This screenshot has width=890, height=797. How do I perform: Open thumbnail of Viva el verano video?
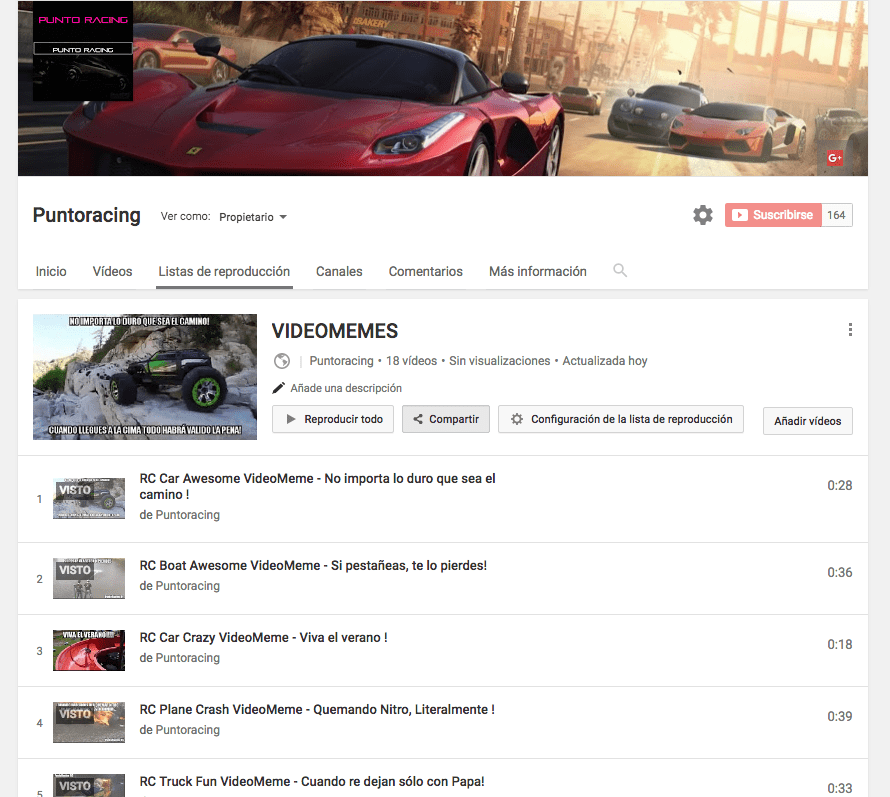point(89,651)
